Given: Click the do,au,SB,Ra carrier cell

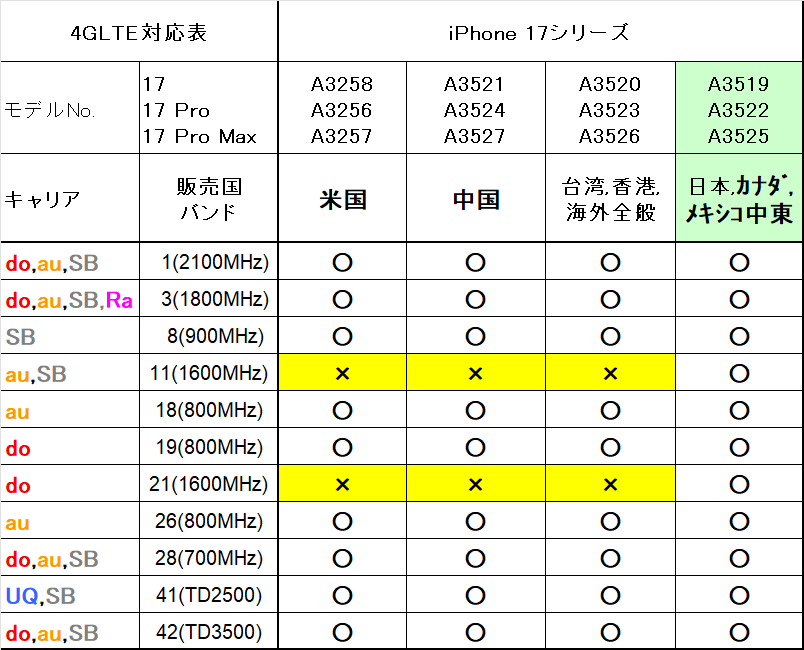Looking at the screenshot, I should pyautogui.click(x=70, y=298).
